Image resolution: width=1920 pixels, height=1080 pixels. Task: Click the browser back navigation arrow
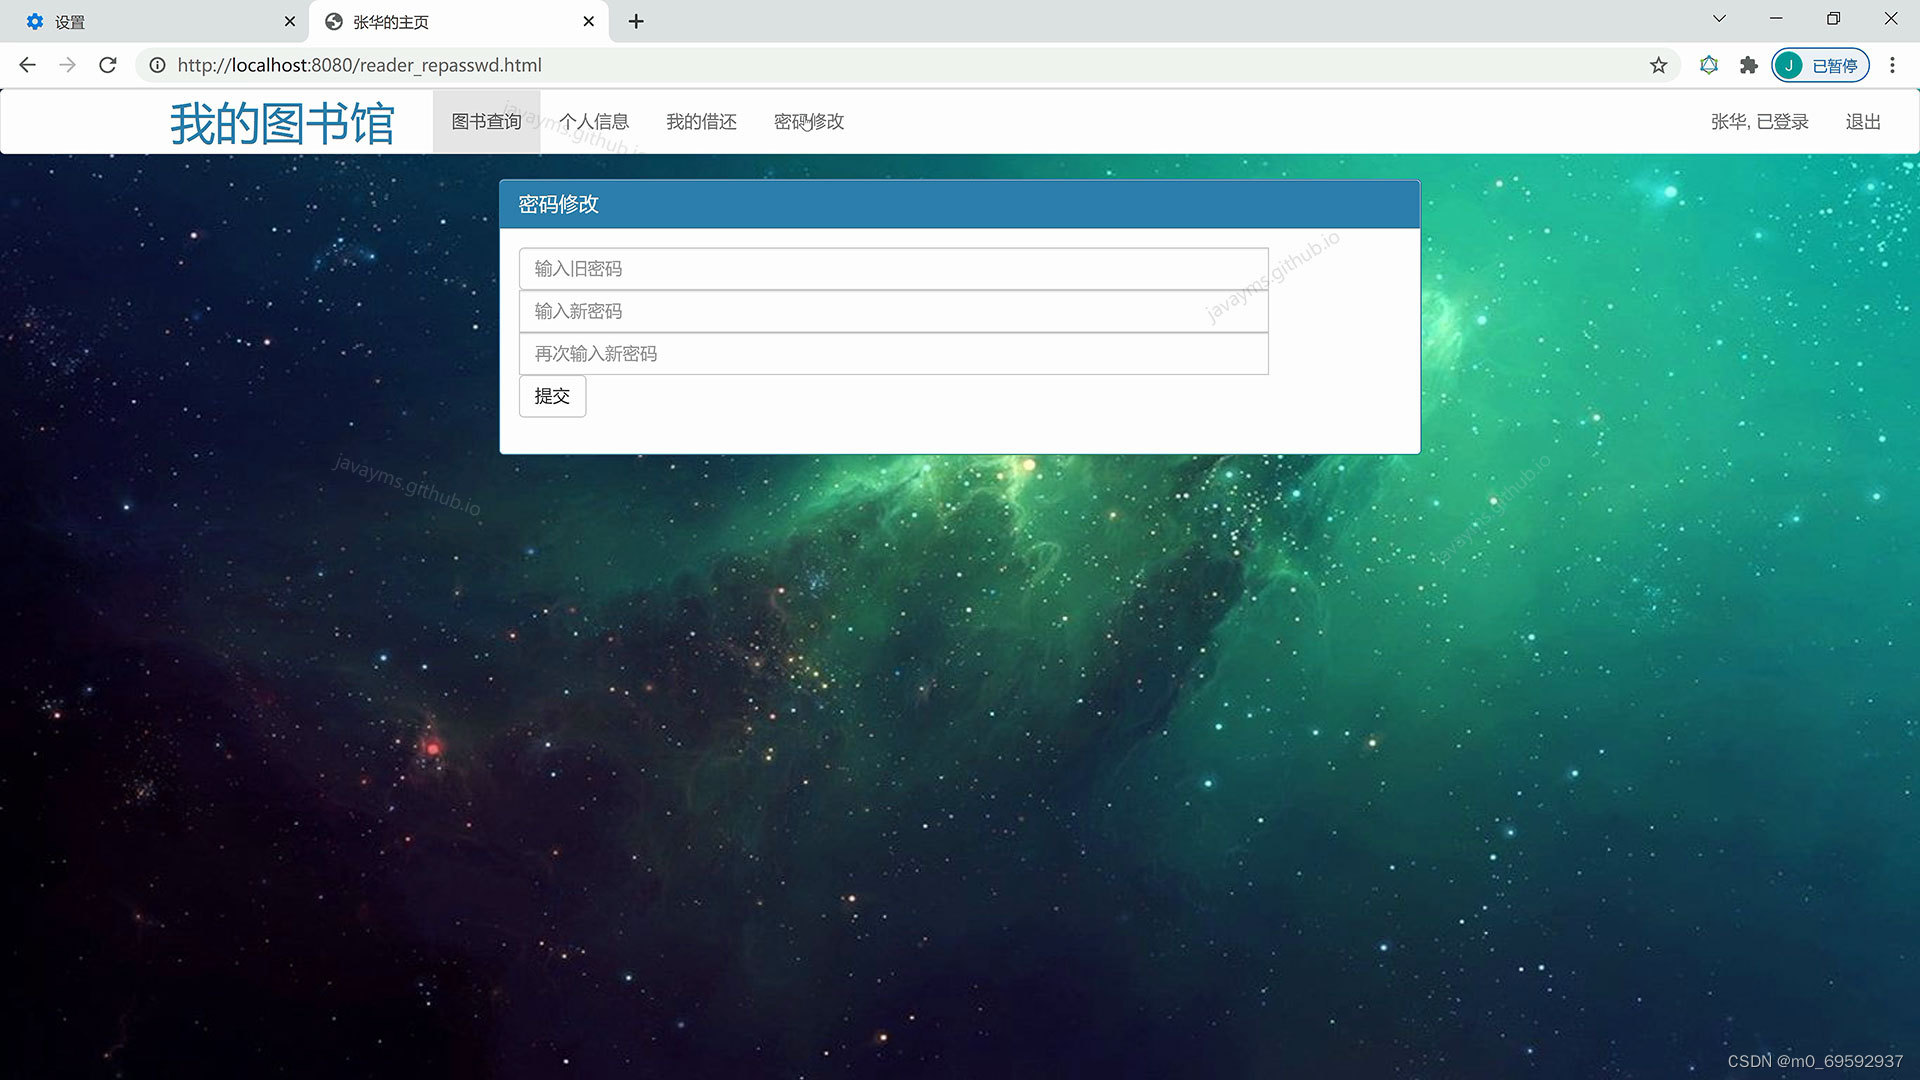26,65
